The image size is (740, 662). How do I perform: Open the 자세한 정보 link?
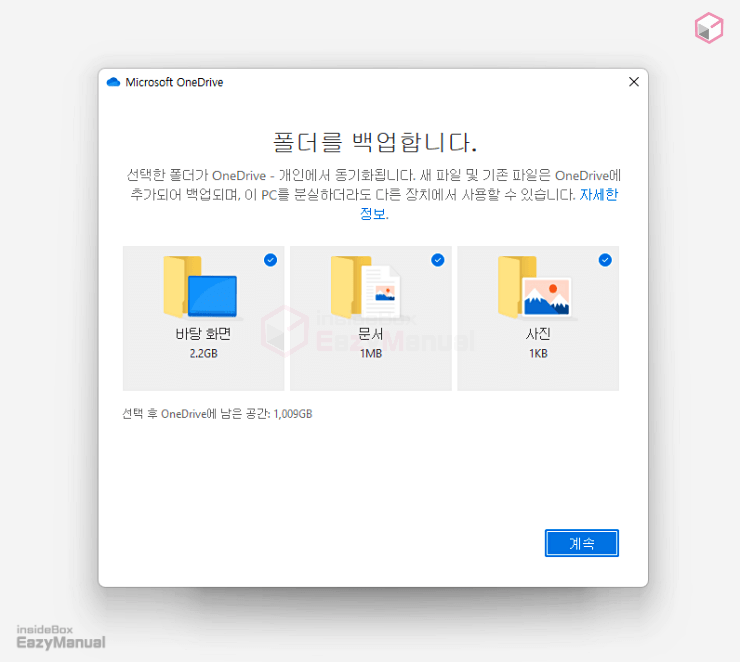(x=598, y=194)
